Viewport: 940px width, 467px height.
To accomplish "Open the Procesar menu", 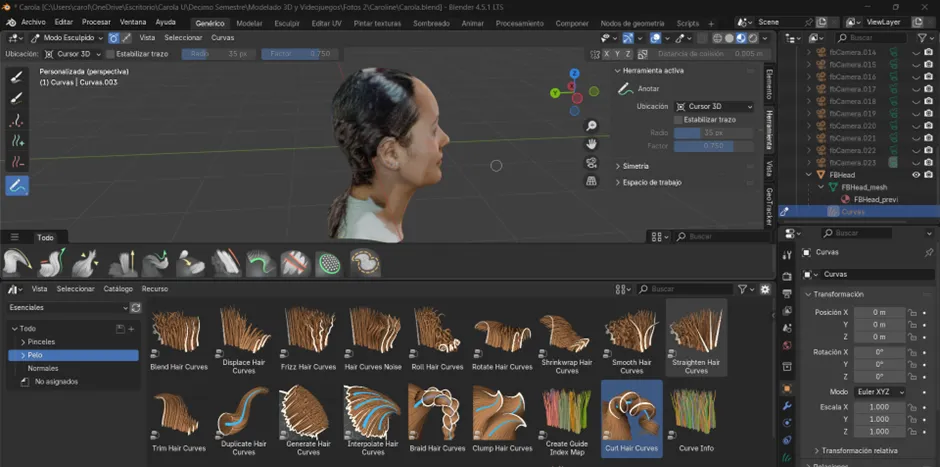I will (96, 22).
